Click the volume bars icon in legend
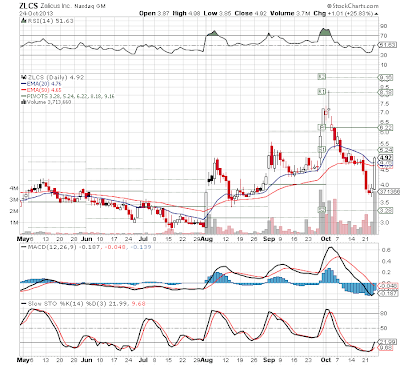The height and width of the screenshot is (365, 400). point(23,102)
